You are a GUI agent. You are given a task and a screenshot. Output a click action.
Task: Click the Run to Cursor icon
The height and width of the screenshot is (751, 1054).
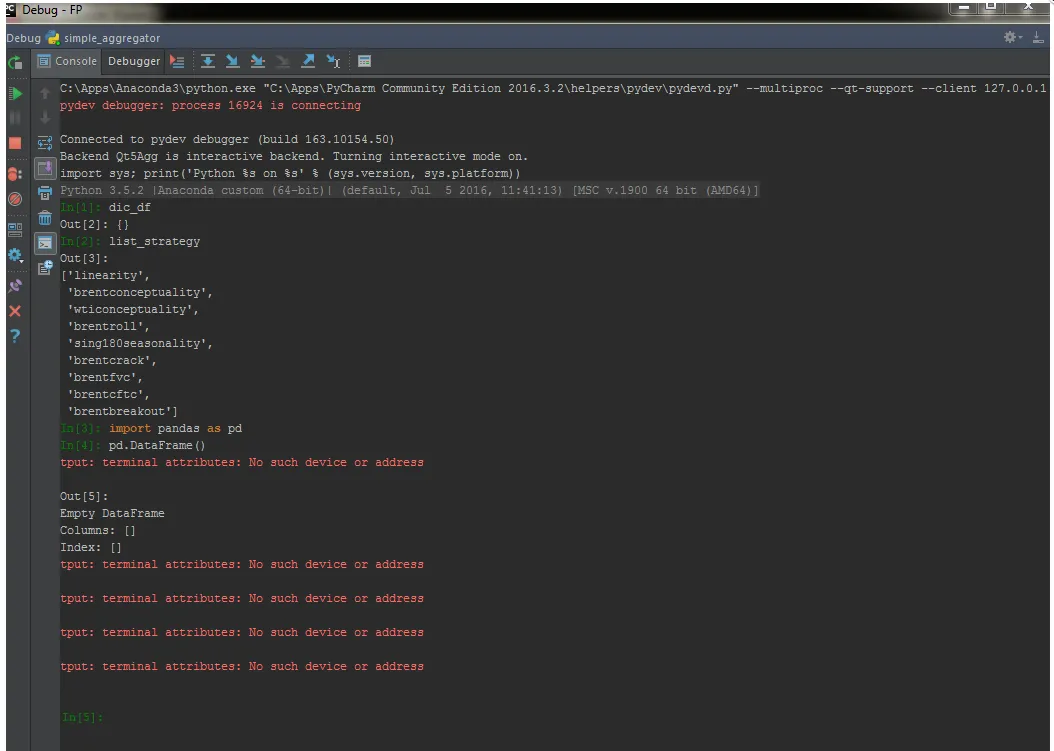pyautogui.click(x=333, y=61)
